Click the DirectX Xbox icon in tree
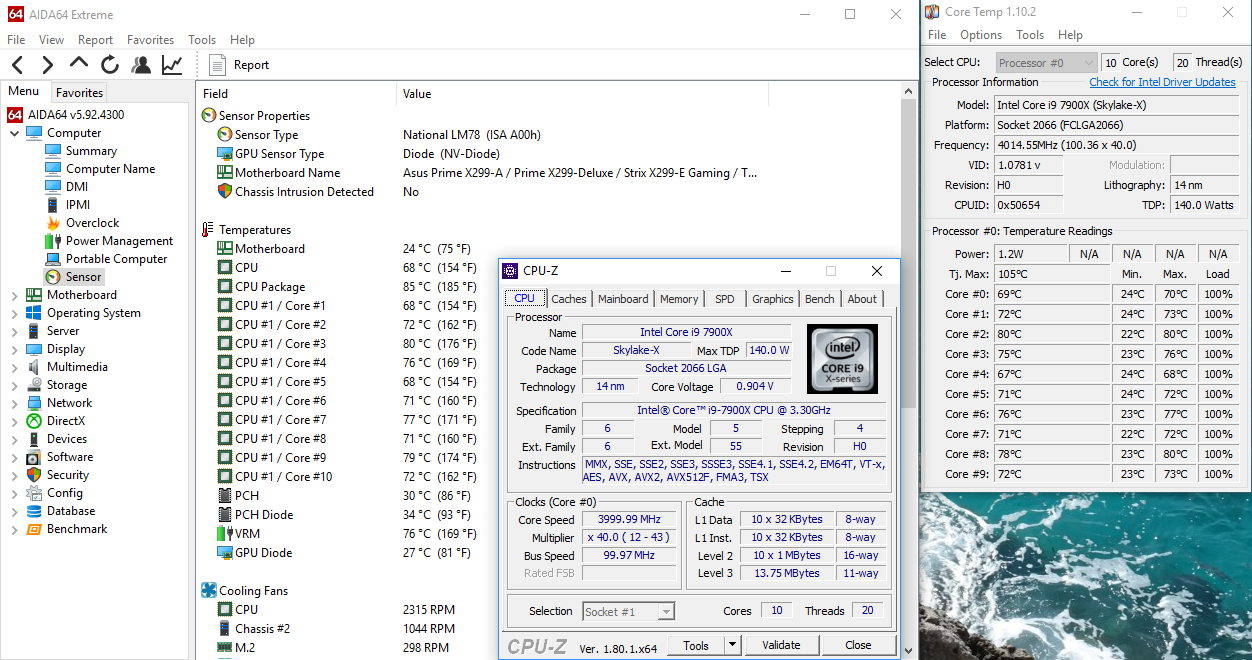Viewport: 1252px width, 660px height. (x=34, y=421)
